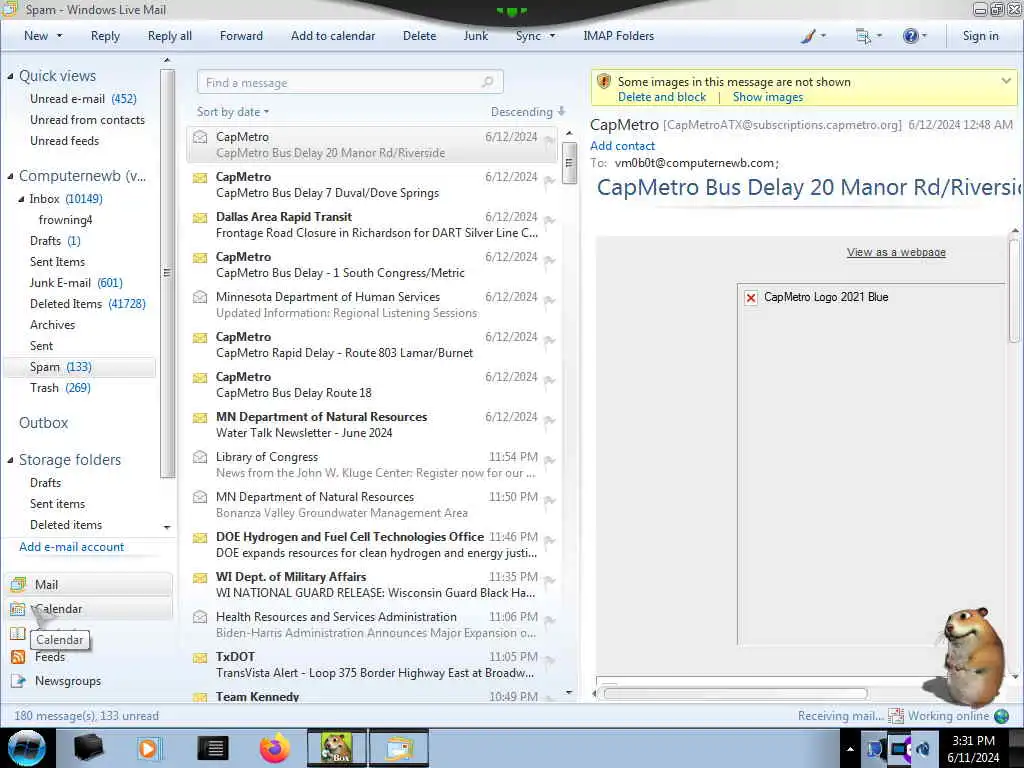Toggle flag on Water Talk Newsletter message

click(550, 421)
